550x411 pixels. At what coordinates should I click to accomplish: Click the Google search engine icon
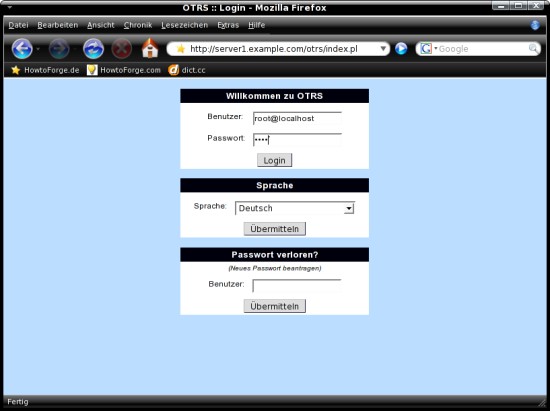[425, 49]
